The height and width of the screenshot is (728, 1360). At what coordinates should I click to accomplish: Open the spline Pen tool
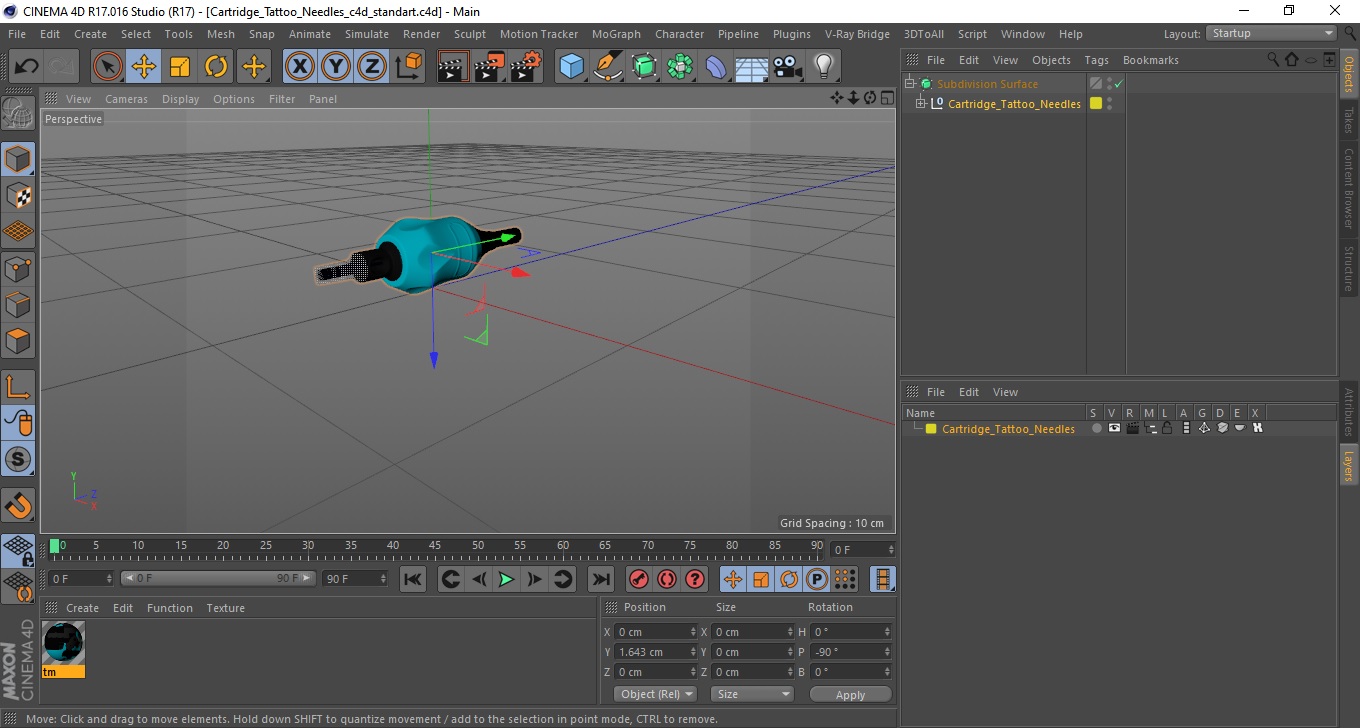click(x=608, y=67)
